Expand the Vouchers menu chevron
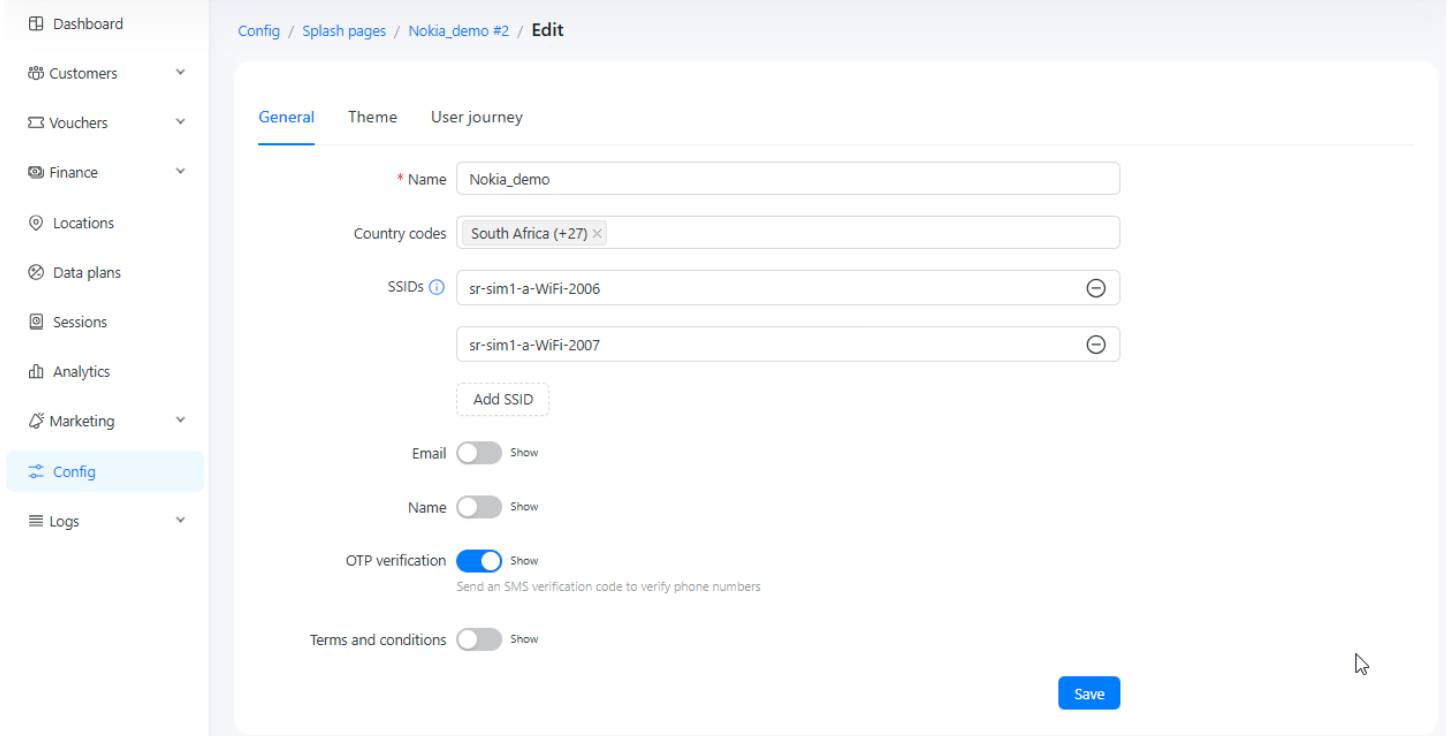 click(180, 122)
